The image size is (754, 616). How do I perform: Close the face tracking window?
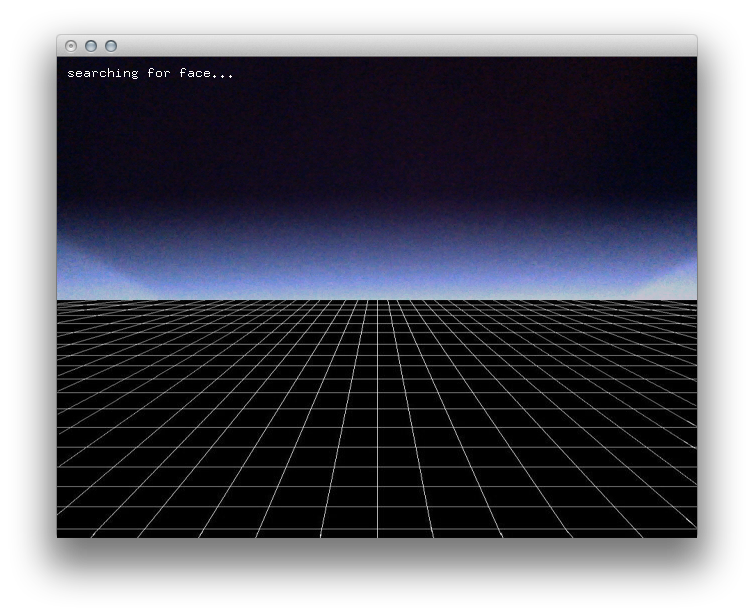tap(71, 46)
